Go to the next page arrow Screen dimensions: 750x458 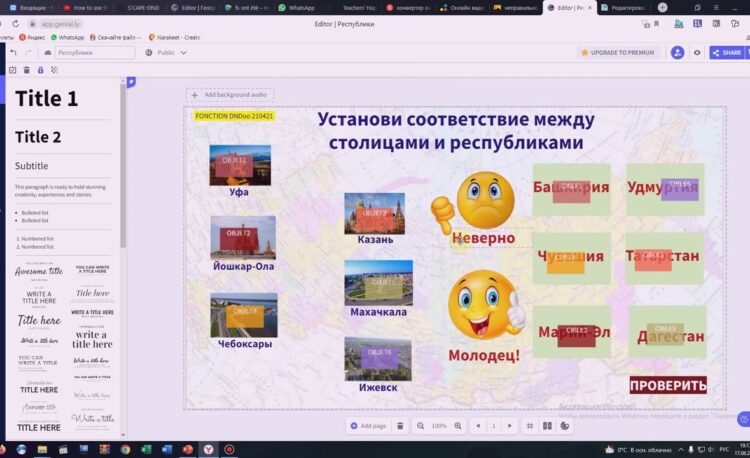pos(510,425)
